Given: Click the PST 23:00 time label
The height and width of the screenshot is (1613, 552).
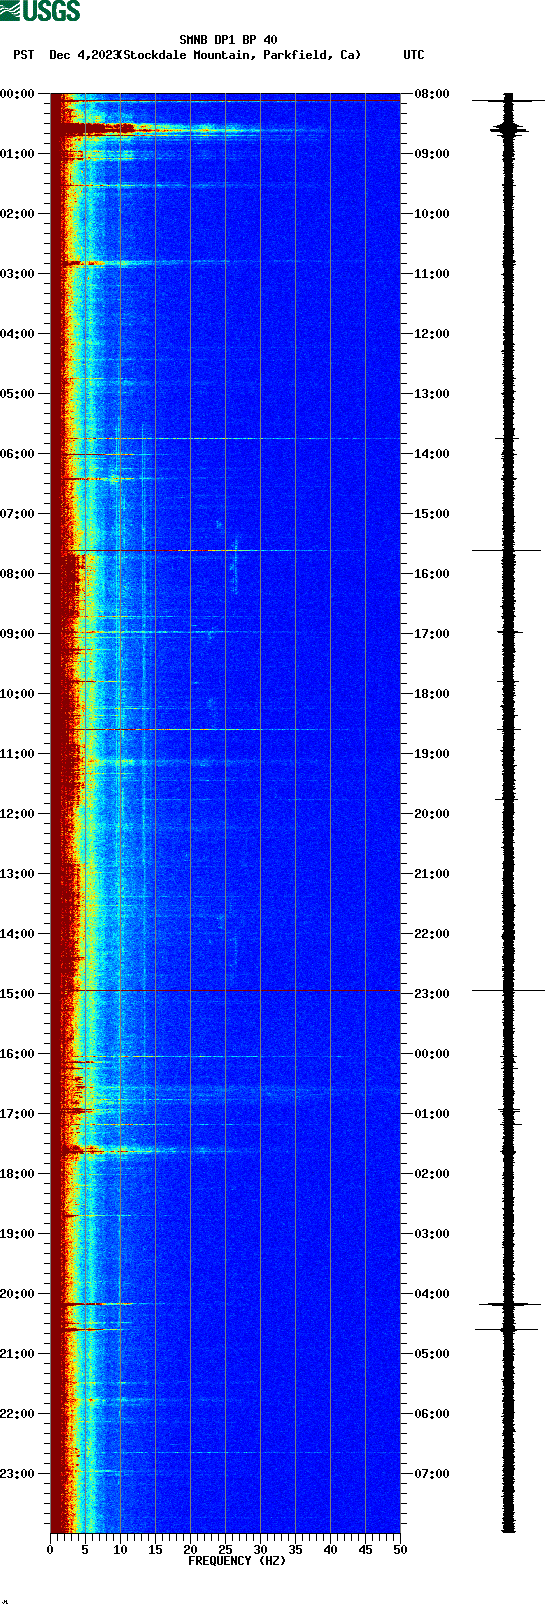Looking at the screenshot, I should click(x=18, y=1474).
